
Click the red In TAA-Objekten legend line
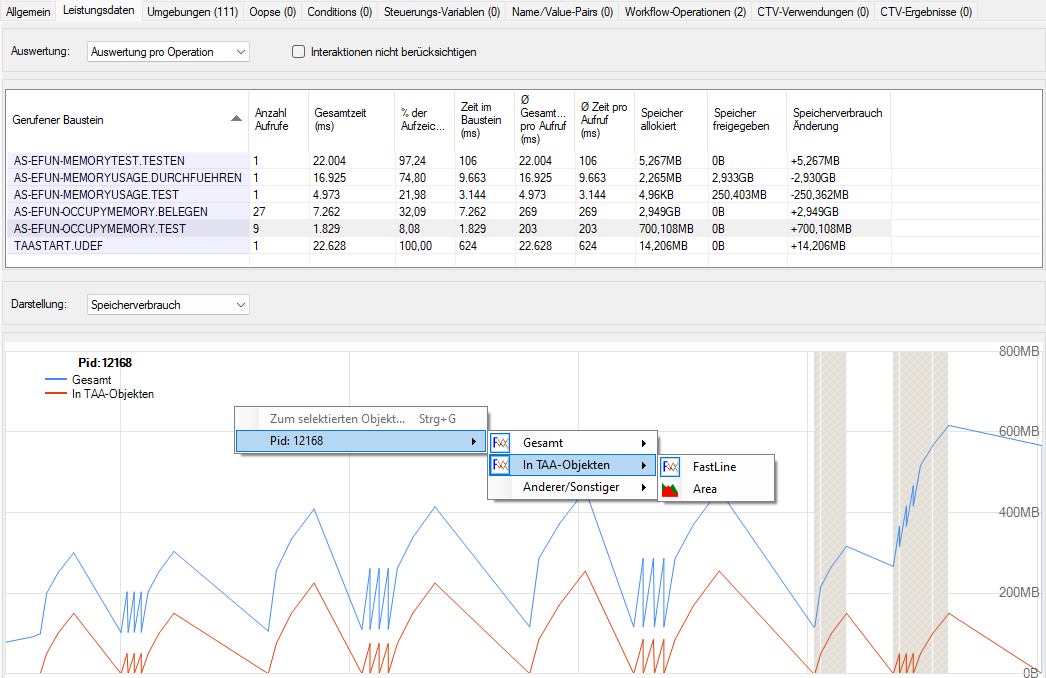[56, 394]
